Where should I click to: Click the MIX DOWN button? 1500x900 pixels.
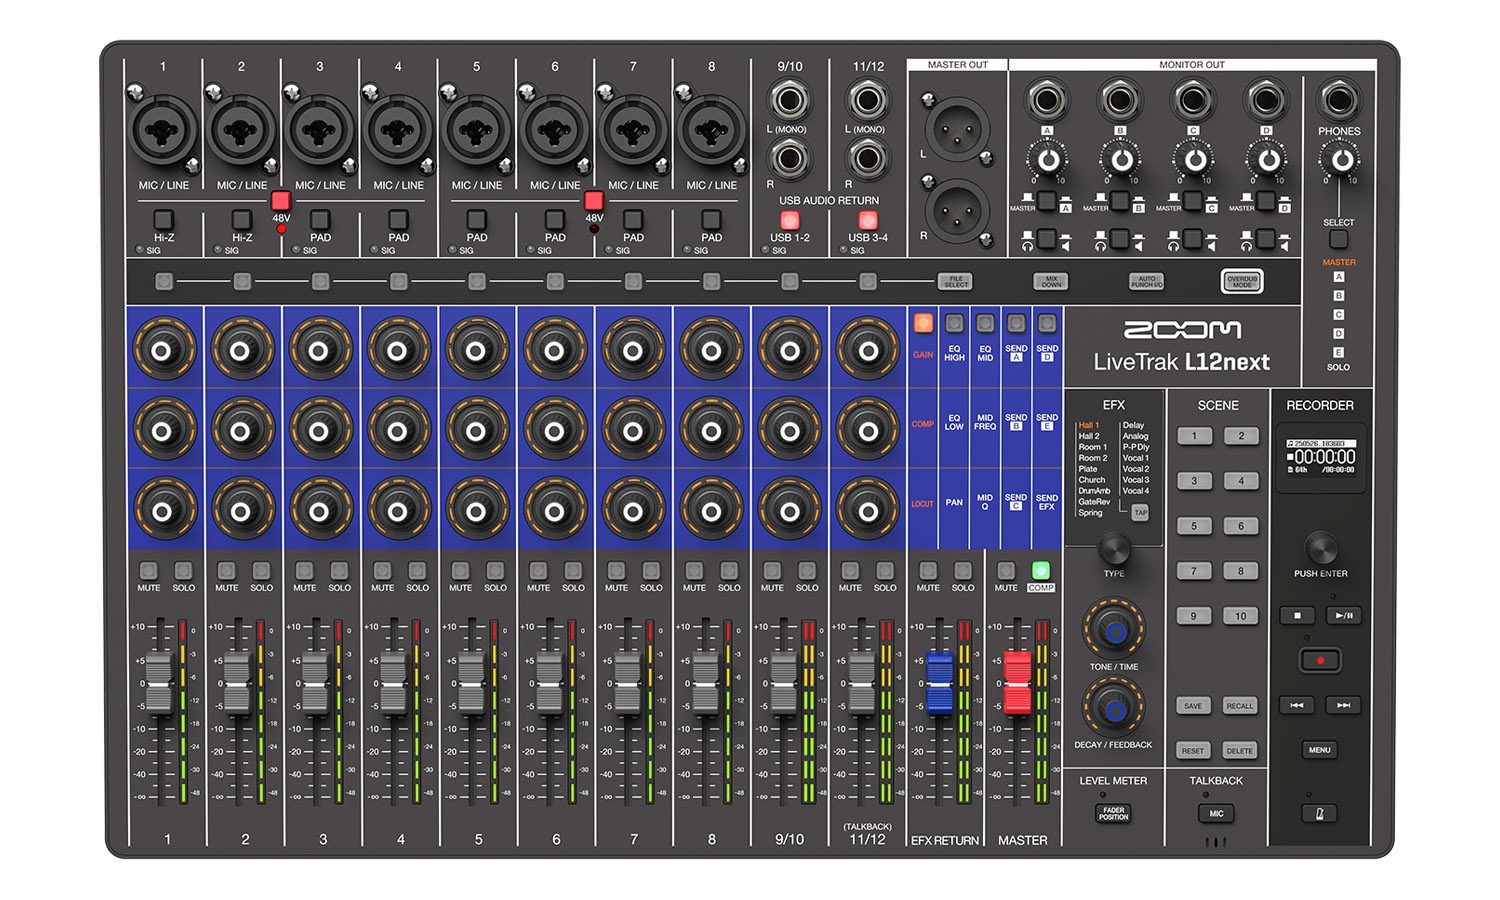1051,282
